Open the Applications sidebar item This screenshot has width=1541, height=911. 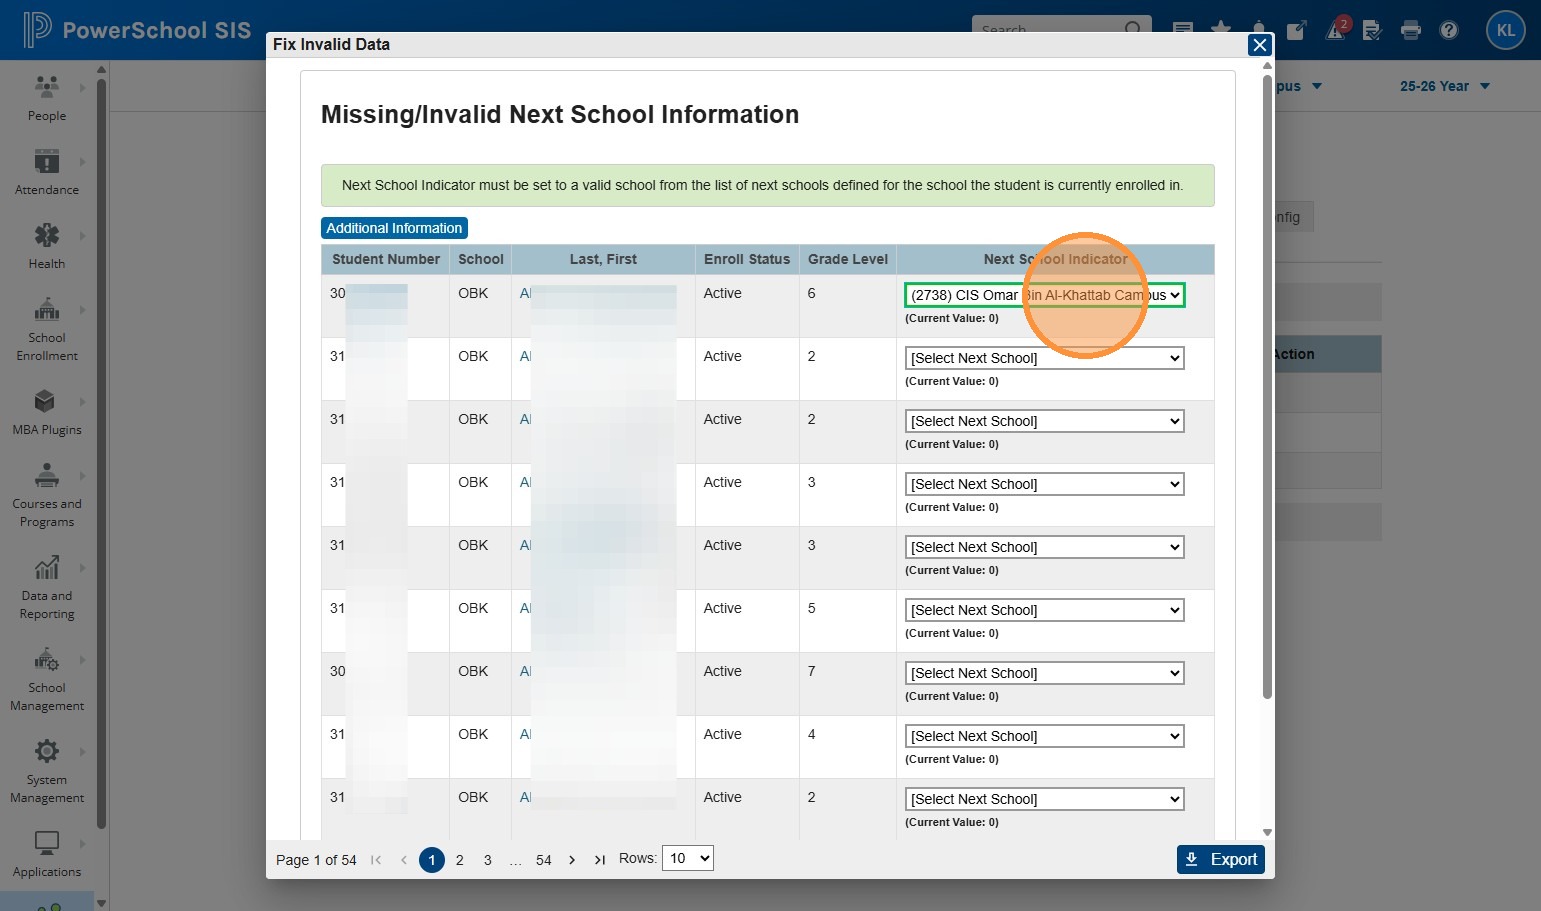point(47,854)
